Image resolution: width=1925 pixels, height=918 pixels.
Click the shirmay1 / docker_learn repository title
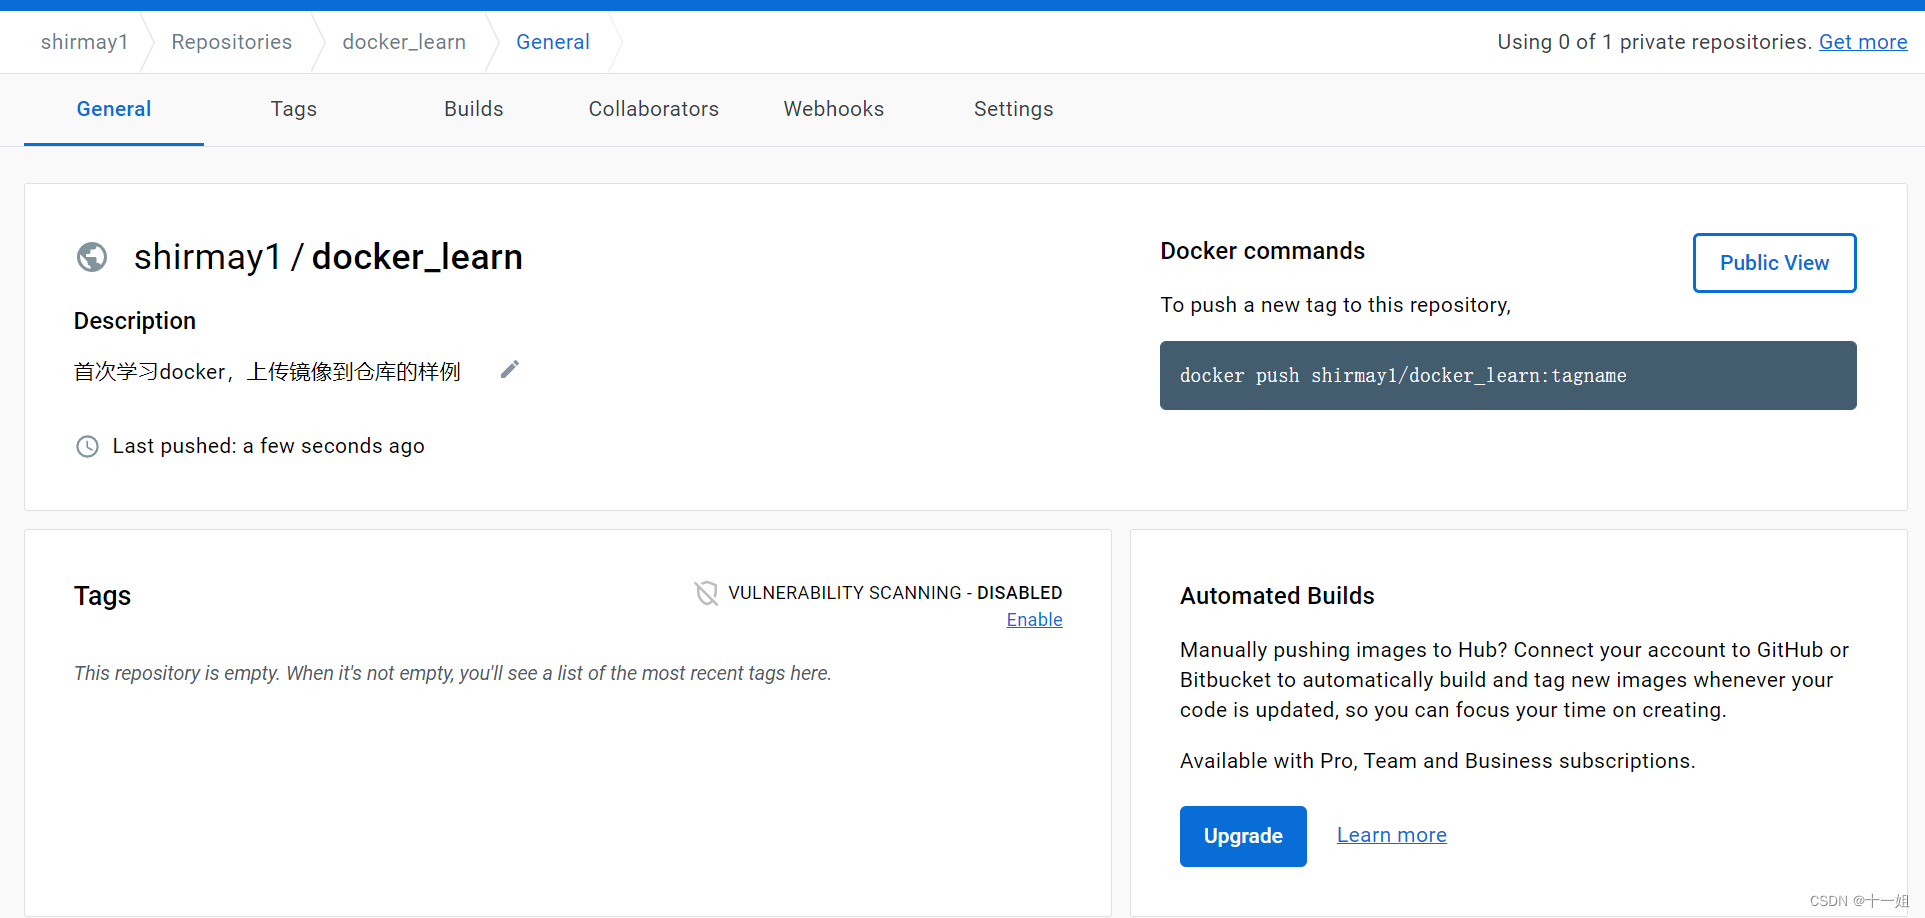pyautogui.click(x=328, y=257)
